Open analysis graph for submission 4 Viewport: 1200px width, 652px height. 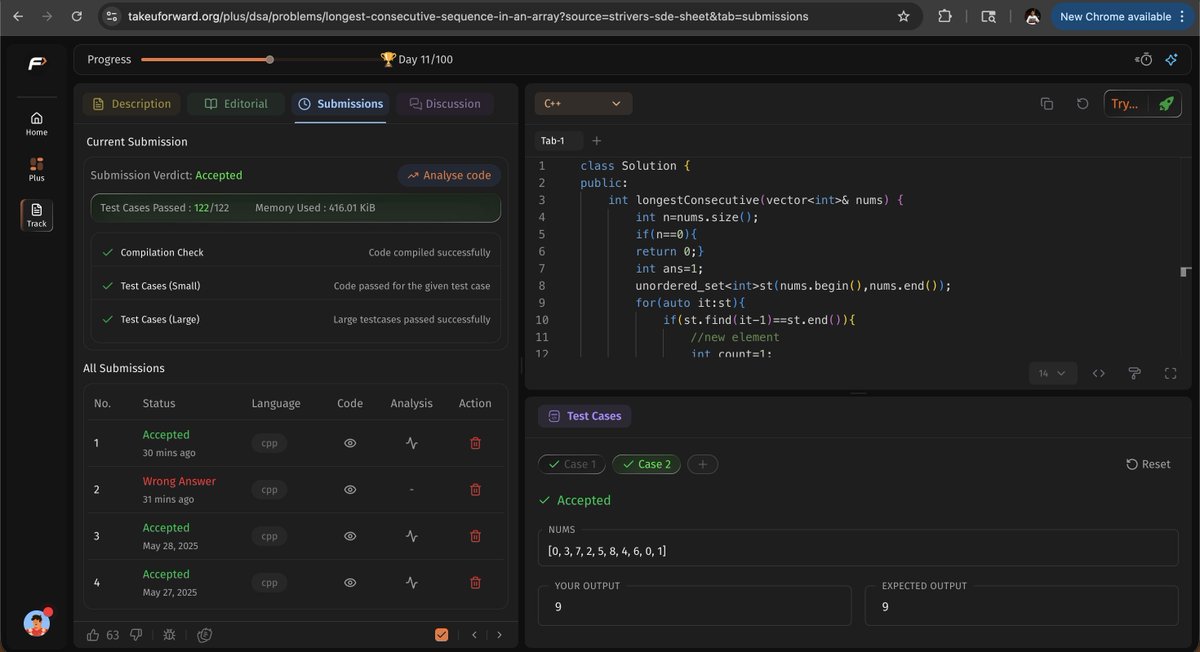411,582
